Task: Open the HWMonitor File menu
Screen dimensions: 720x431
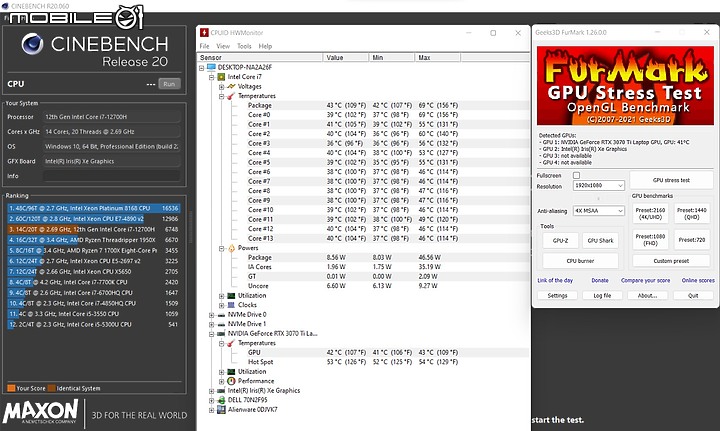Action: click(204, 46)
